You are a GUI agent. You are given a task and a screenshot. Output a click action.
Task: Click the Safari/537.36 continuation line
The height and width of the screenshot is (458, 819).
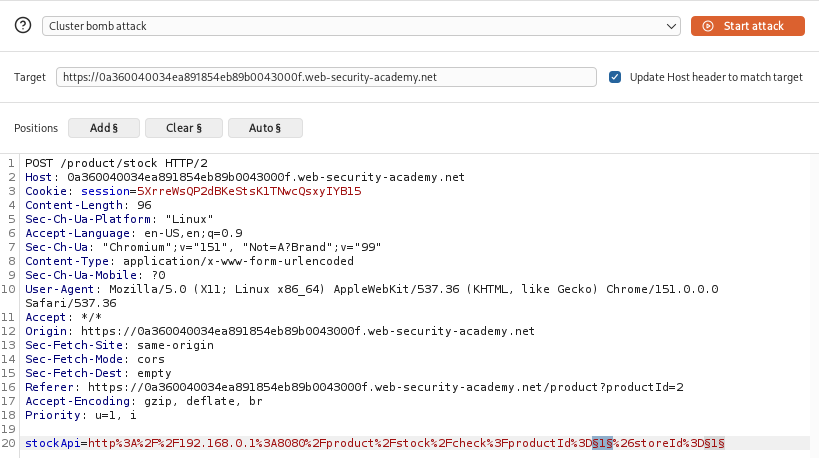pos(71,303)
